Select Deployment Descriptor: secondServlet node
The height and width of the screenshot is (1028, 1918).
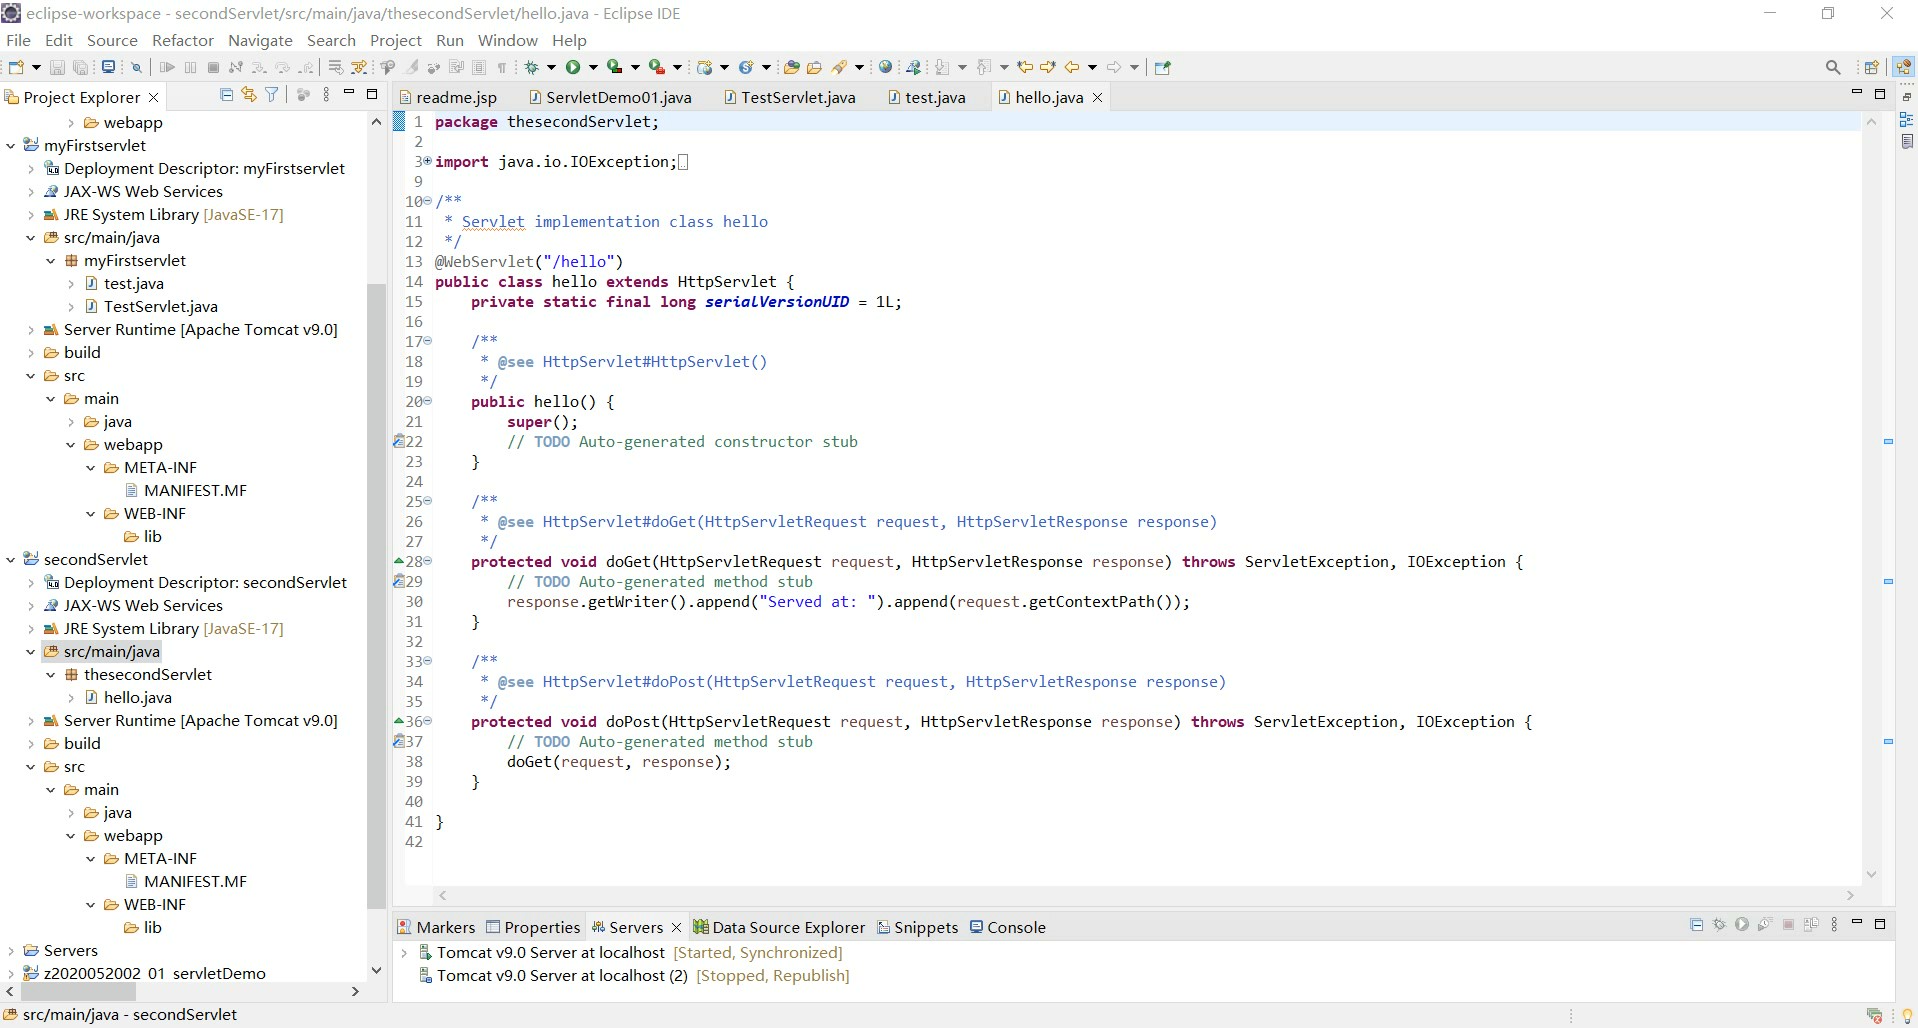pos(195,582)
